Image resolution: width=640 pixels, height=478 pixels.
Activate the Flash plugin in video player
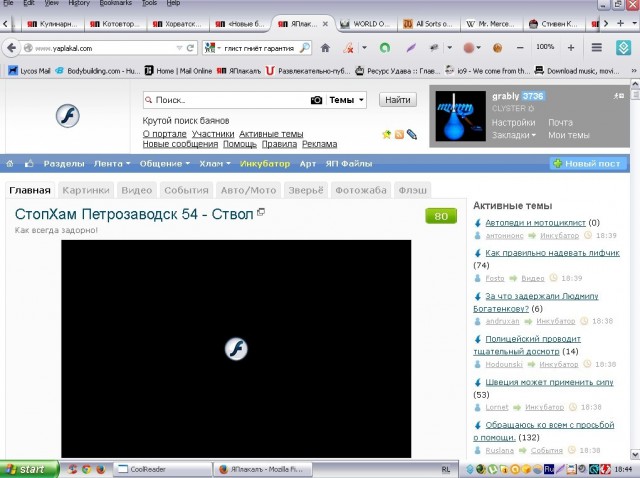(236, 349)
